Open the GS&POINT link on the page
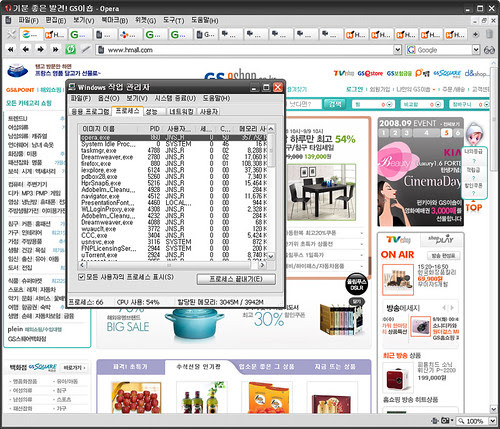The height and width of the screenshot is (429, 500). tap(20, 90)
